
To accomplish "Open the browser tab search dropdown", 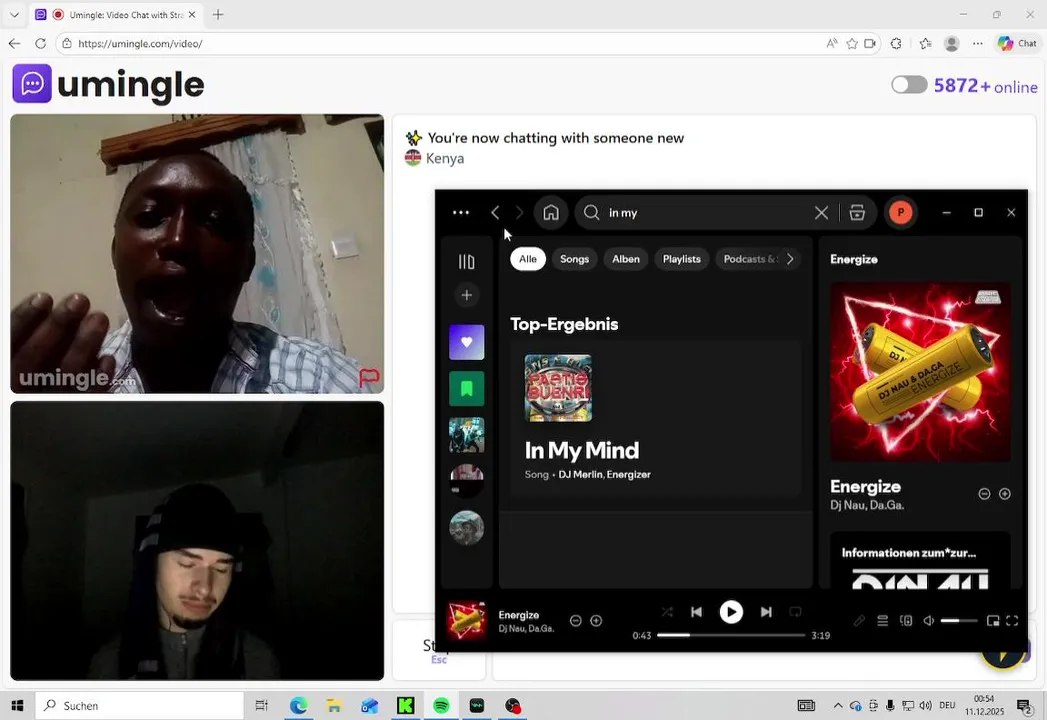I will [x=14, y=14].
